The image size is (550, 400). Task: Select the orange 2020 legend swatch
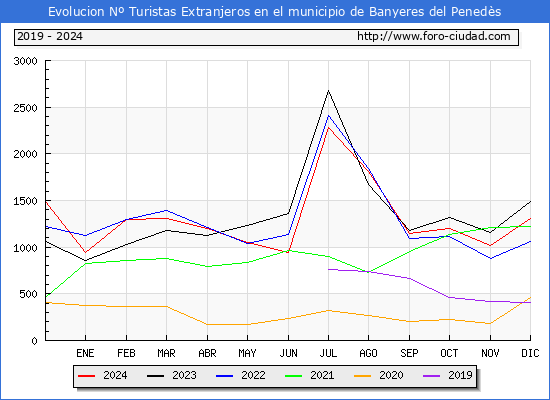pos(362,376)
